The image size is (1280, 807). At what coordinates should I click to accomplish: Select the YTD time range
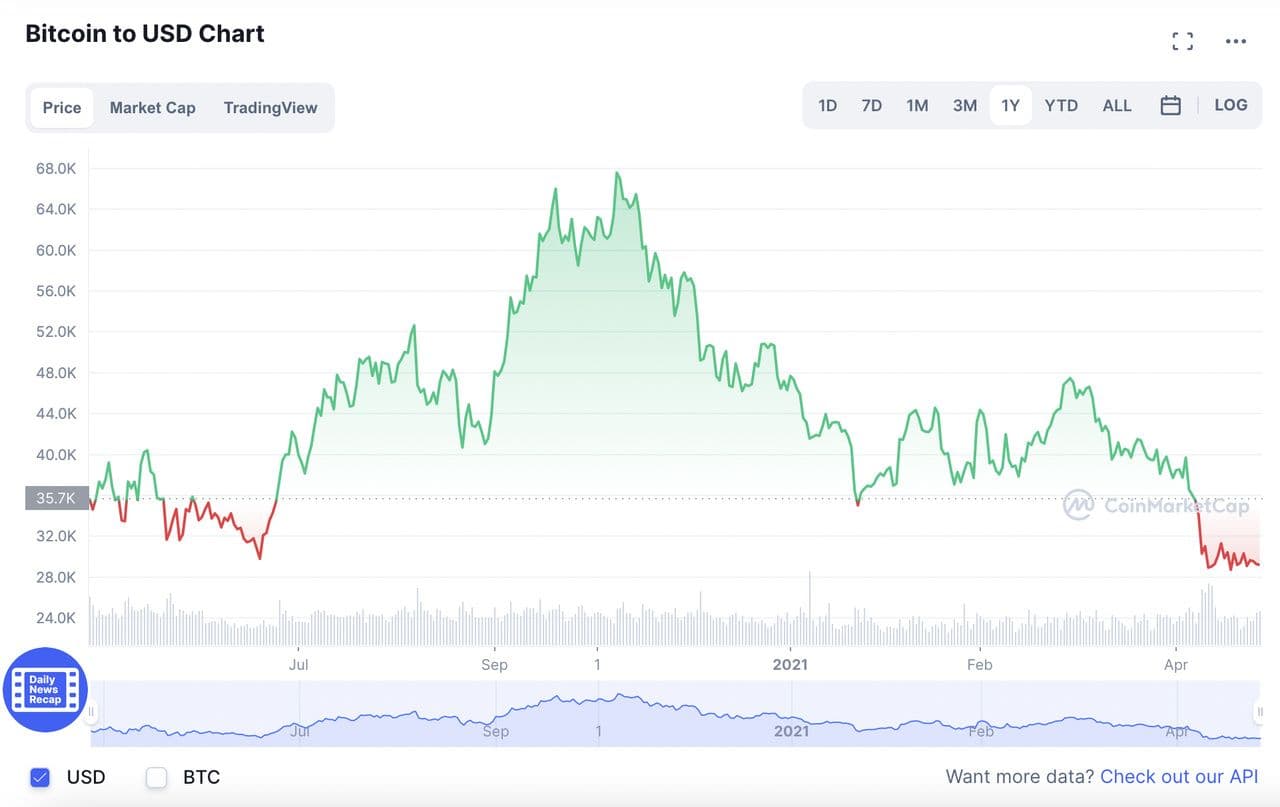pos(1061,105)
